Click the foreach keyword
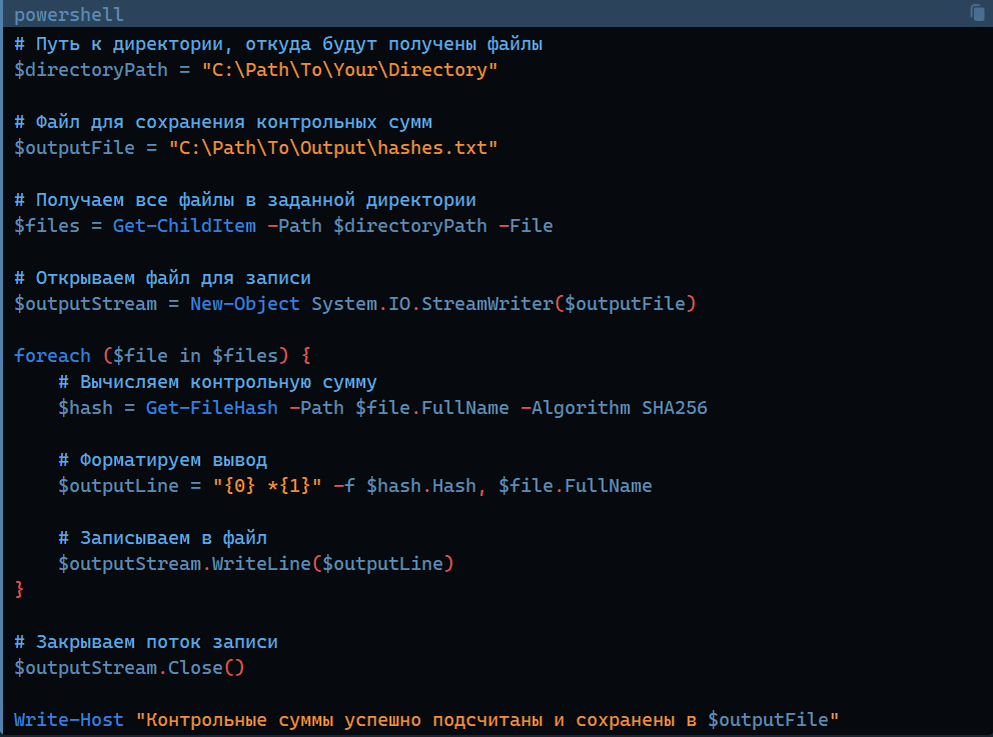993x737 pixels. coord(52,356)
